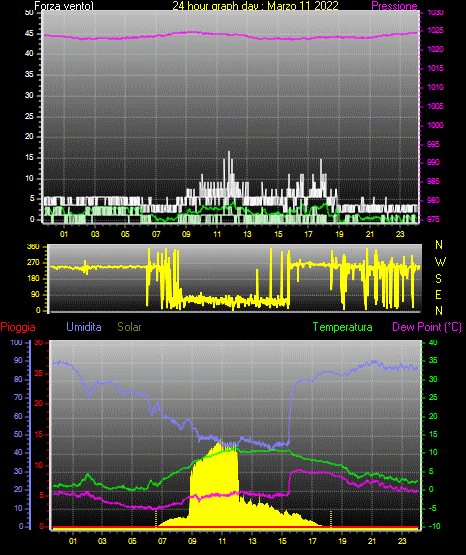Click the N compass label at top
Image resolution: width=466 pixels, height=555 pixels.
click(439, 245)
